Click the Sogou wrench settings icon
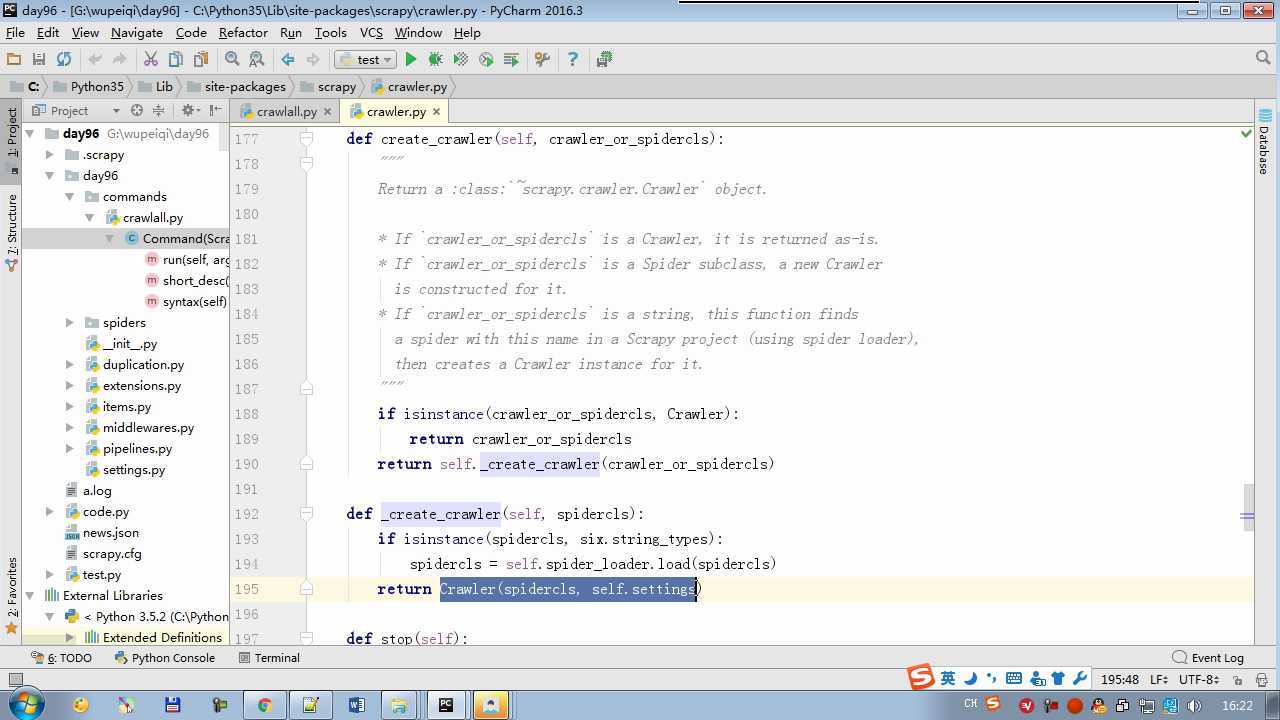1280x720 pixels. pos(1080,678)
